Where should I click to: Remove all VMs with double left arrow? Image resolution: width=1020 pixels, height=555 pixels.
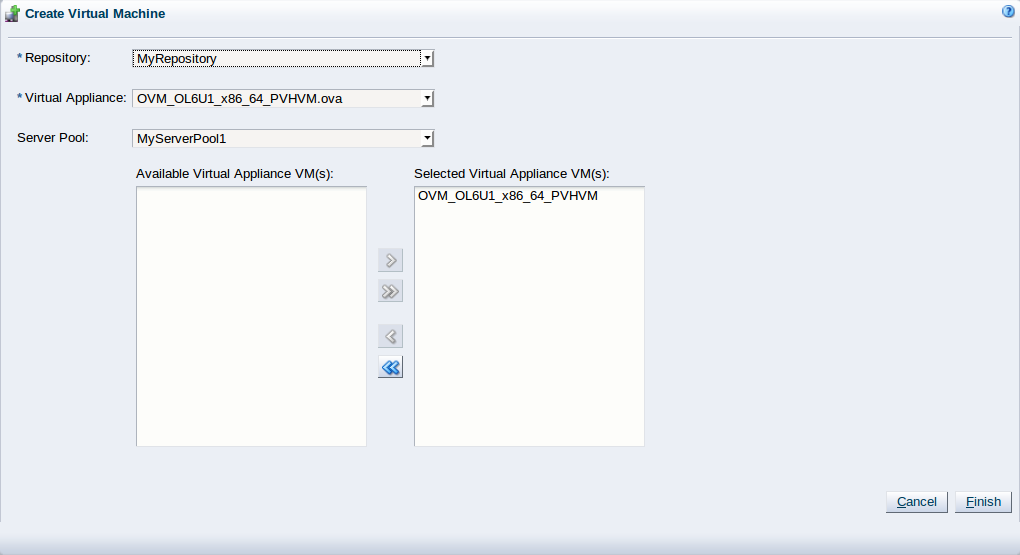coord(390,367)
